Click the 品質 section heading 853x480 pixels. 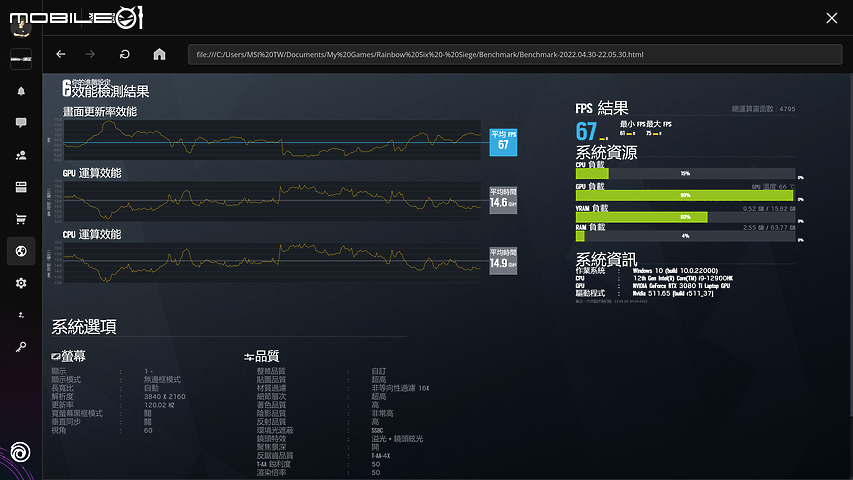[267, 356]
